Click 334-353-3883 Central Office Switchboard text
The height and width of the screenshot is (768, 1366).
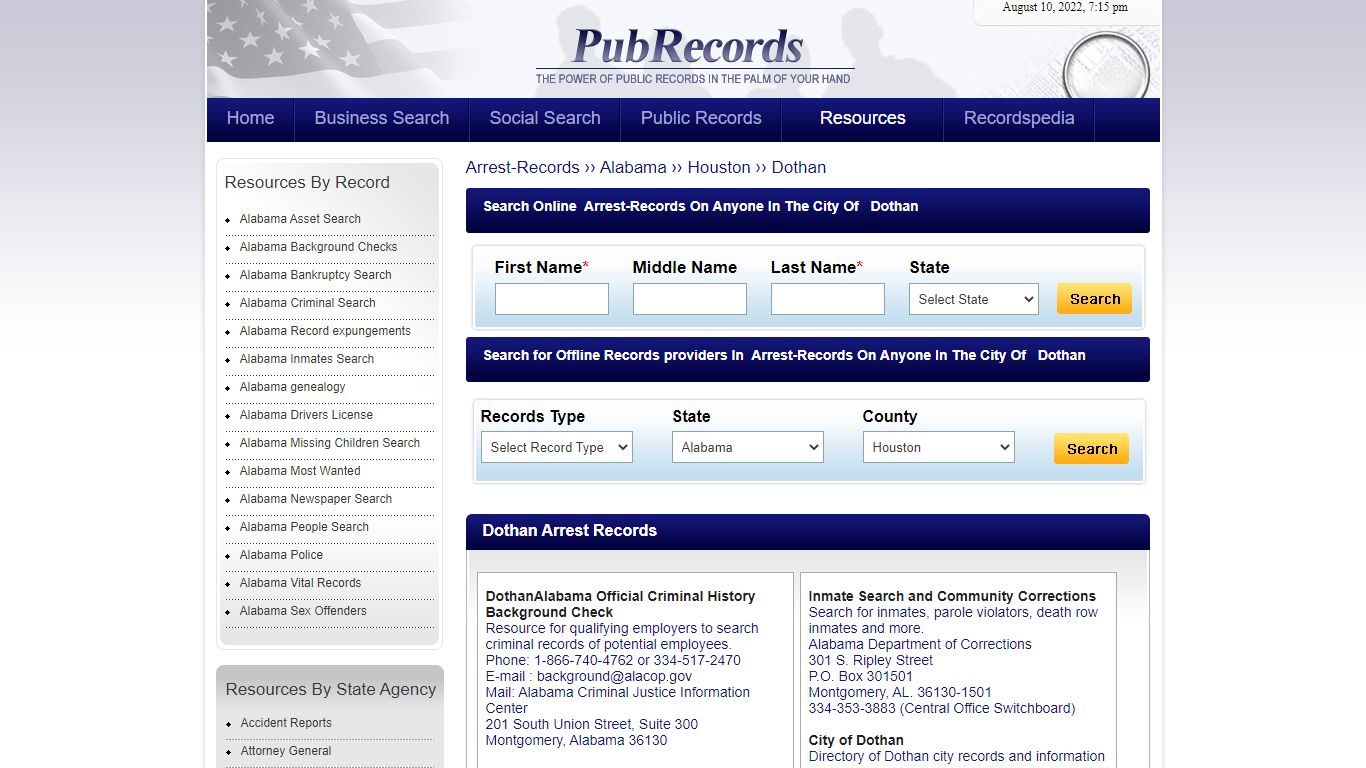(x=942, y=708)
